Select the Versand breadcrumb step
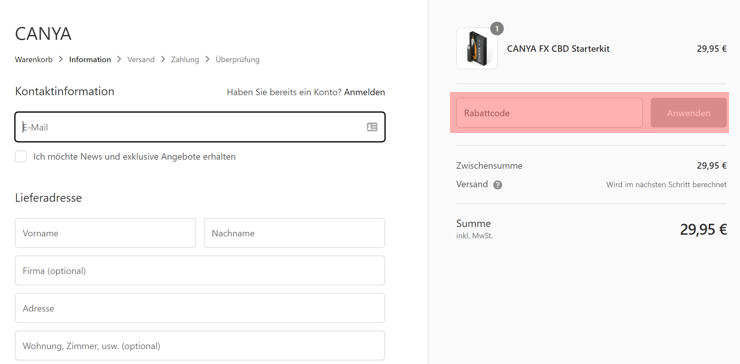Viewport: 740px width, 364px height. pos(141,59)
